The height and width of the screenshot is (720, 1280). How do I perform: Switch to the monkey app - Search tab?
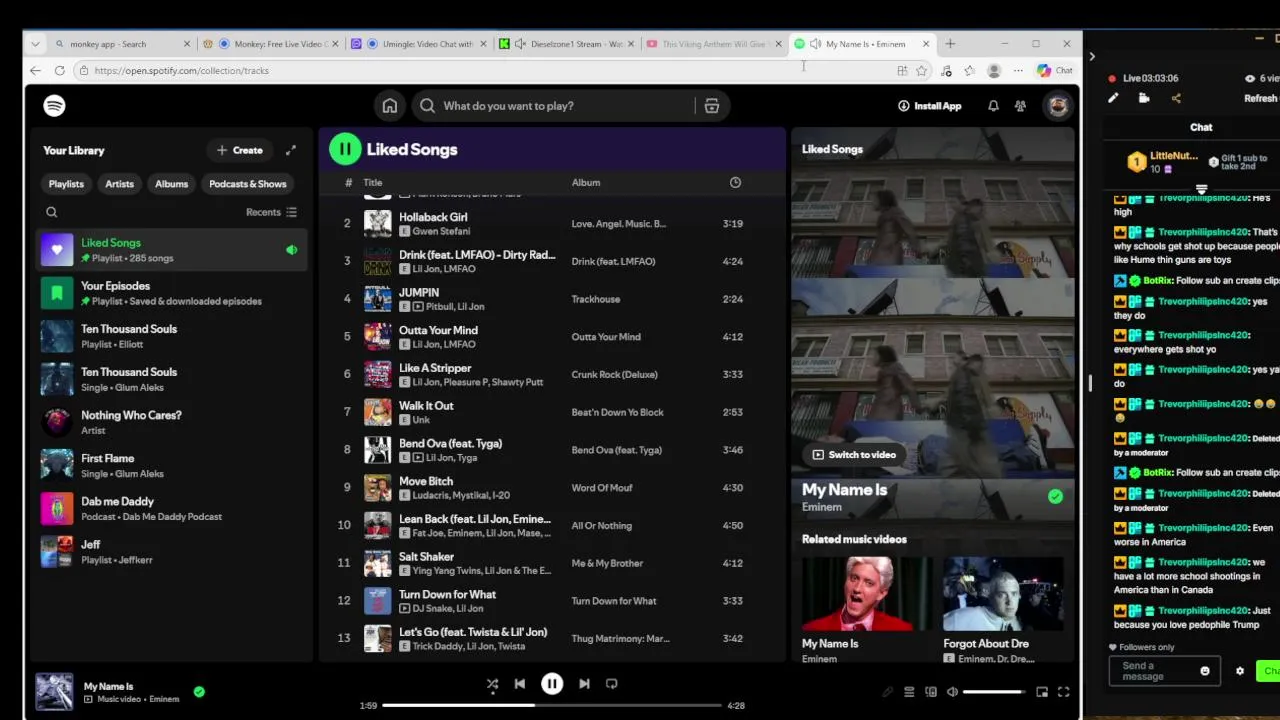tap(121, 44)
